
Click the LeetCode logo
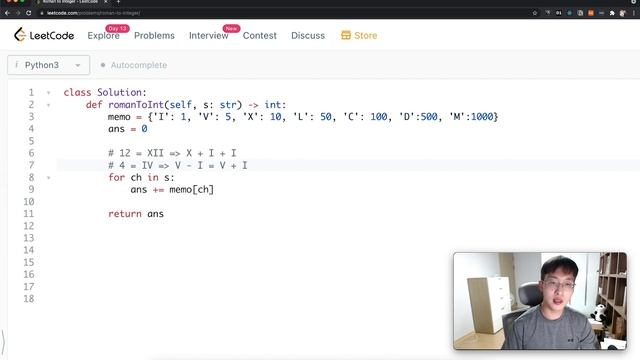coord(44,35)
